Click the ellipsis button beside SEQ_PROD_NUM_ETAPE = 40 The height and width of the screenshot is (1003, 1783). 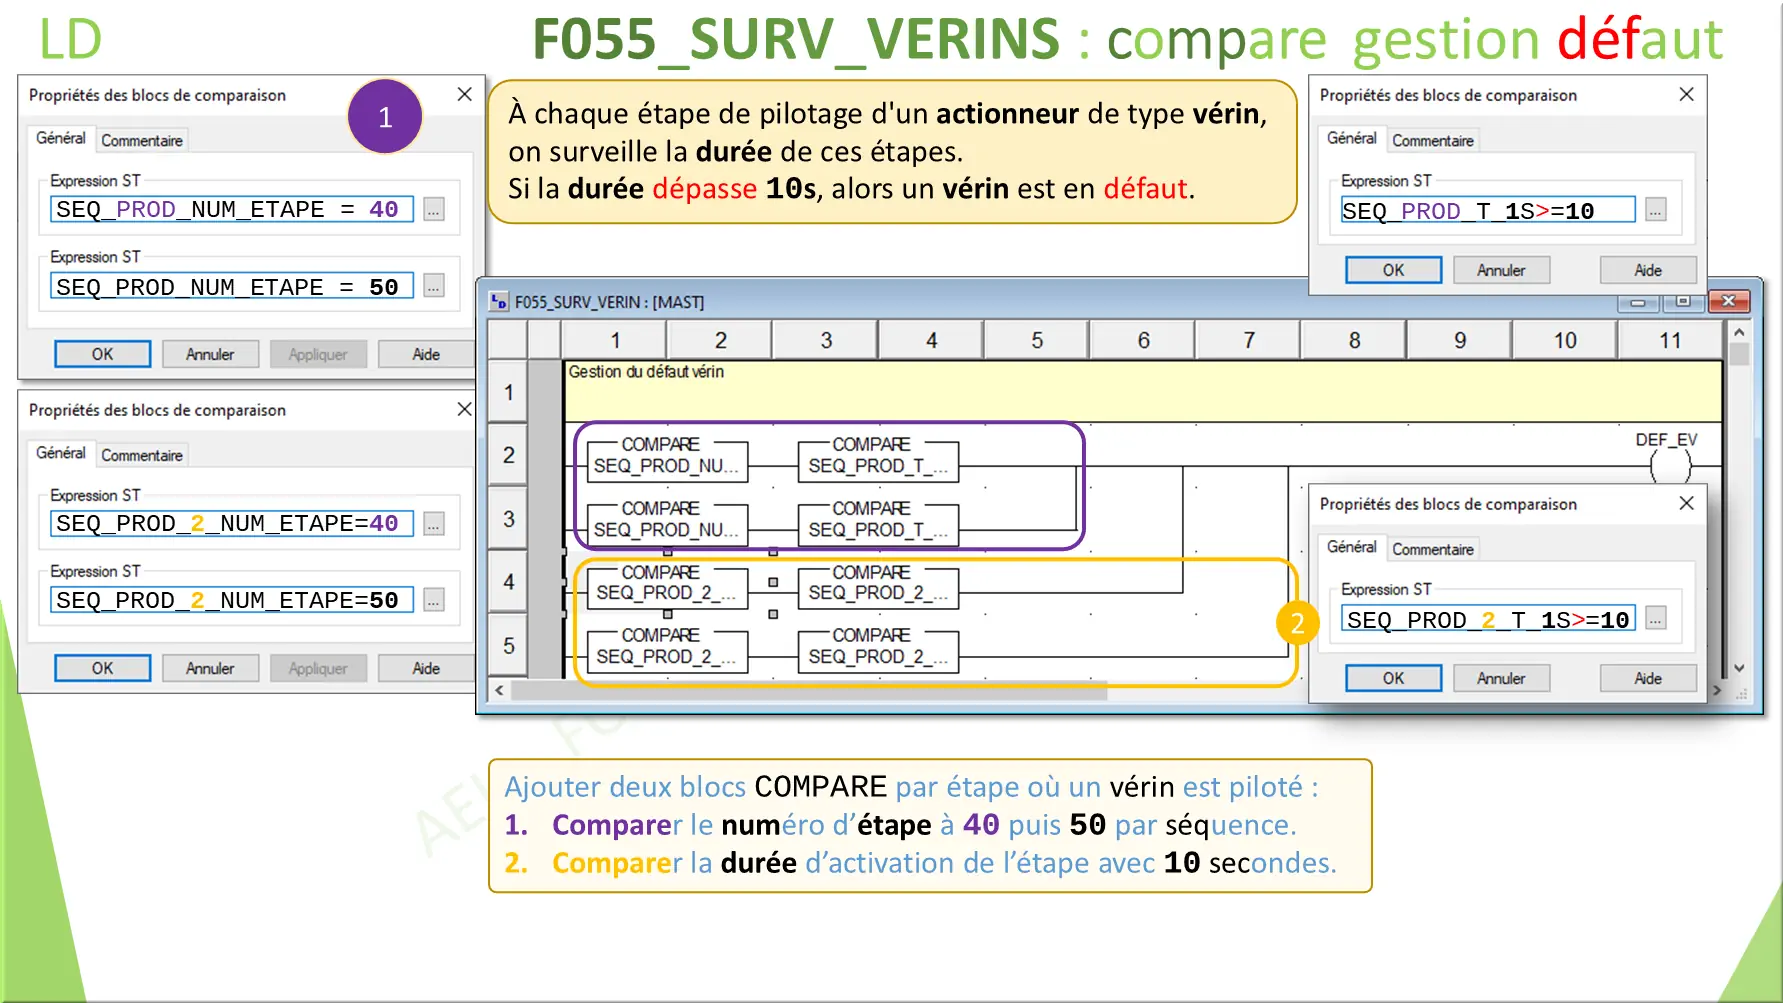click(x=433, y=209)
